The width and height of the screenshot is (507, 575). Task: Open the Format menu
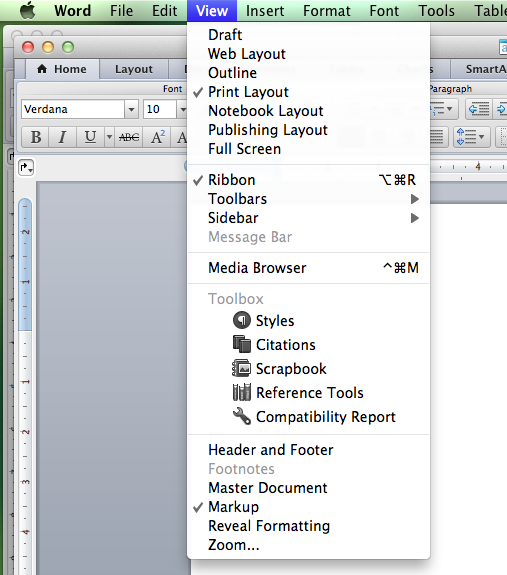click(x=327, y=11)
